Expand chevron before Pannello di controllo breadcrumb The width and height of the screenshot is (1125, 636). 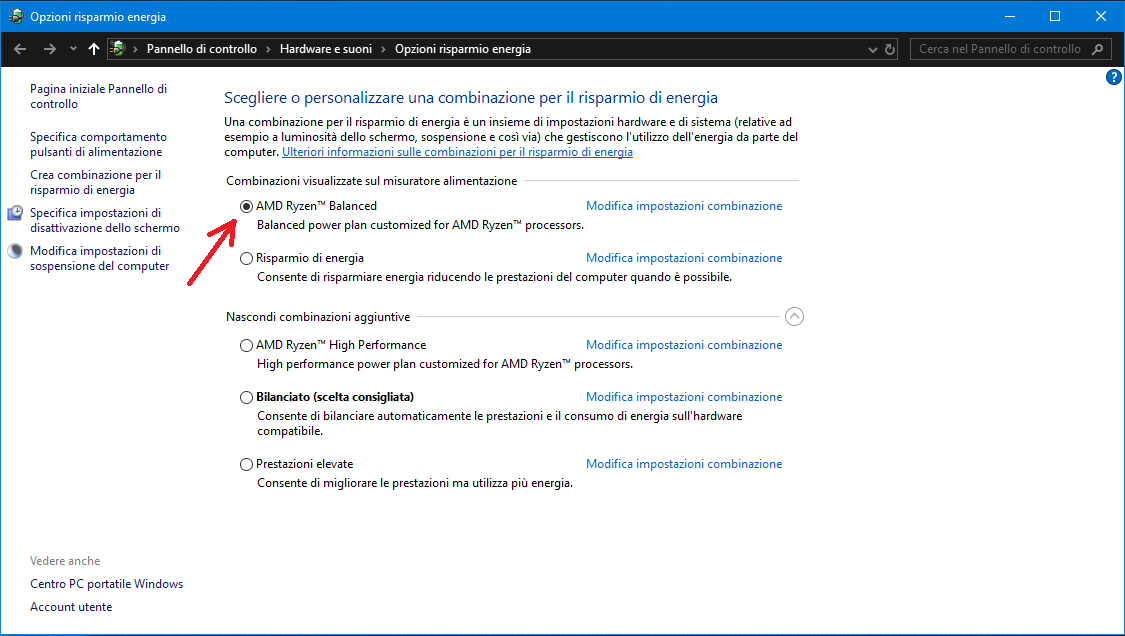pyautogui.click(x=135, y=50)
